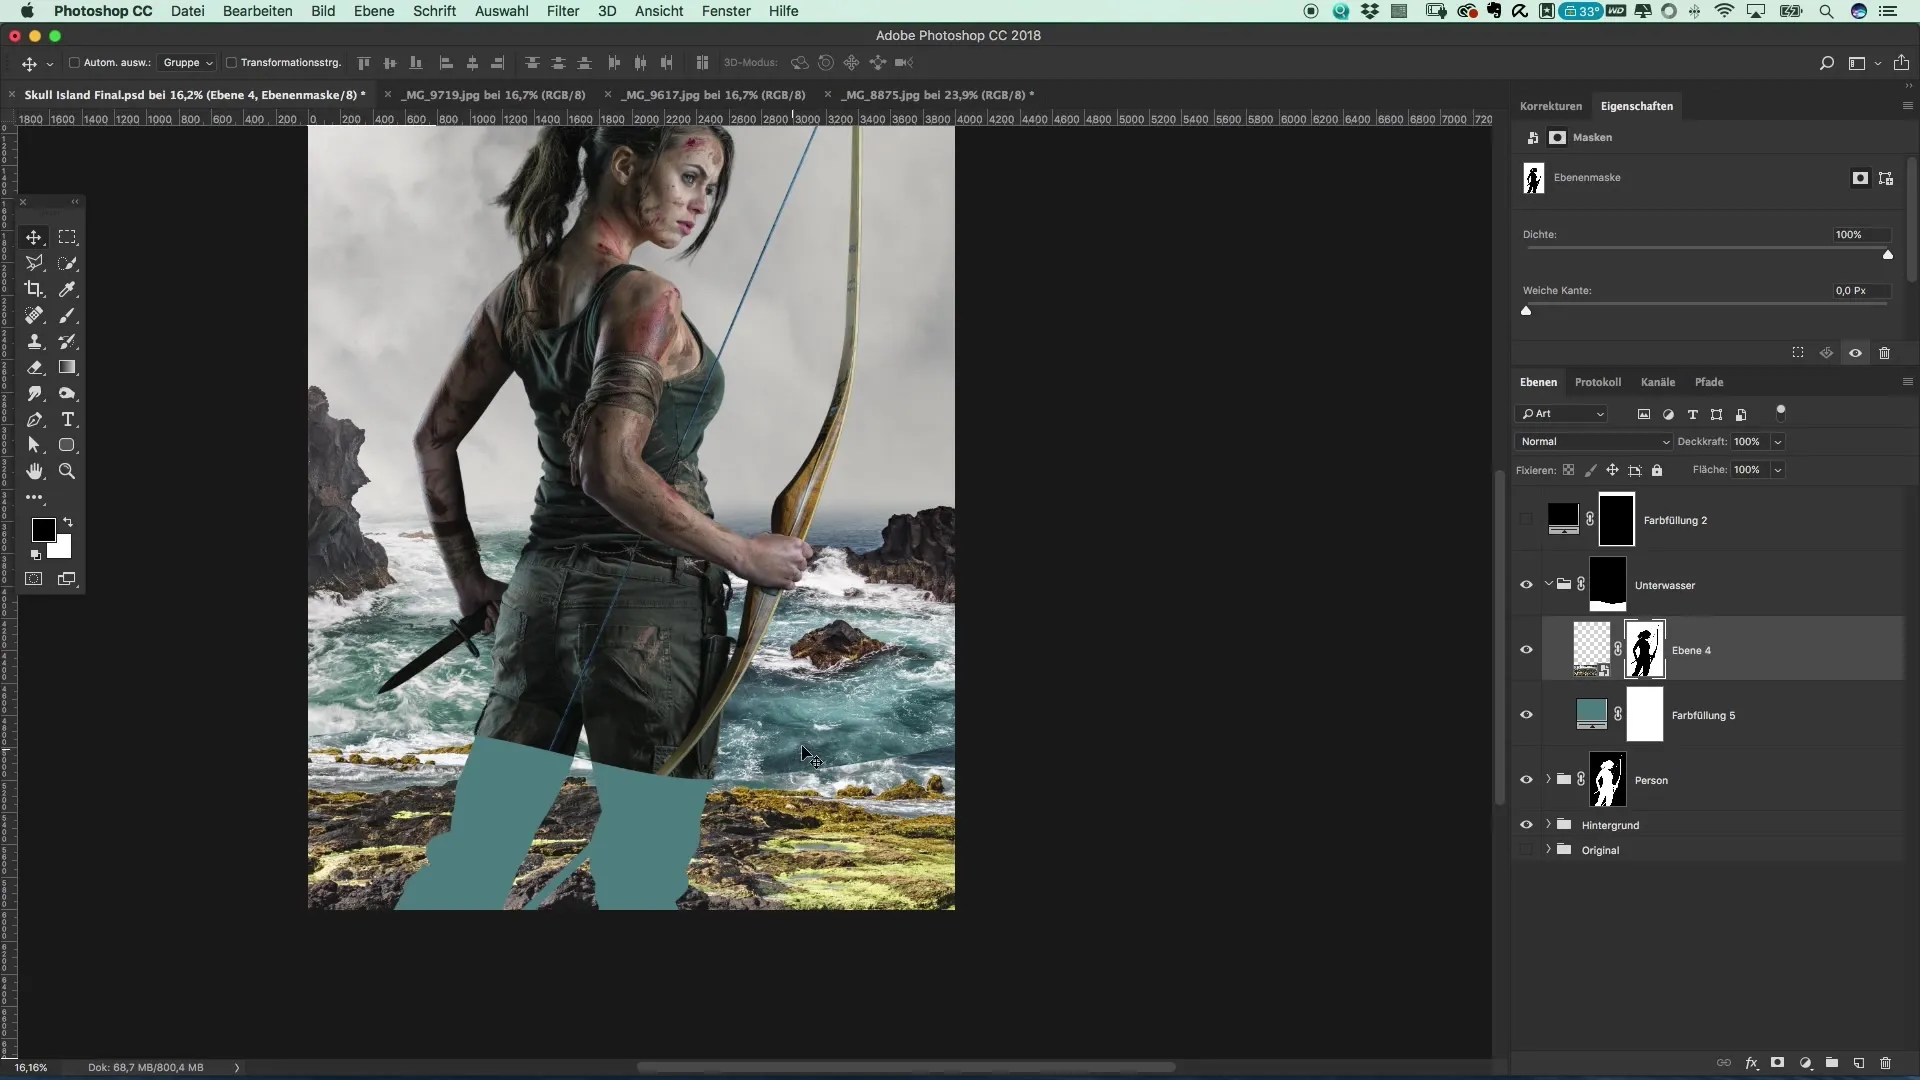Screen dimensions: 1920x1080
Task: Expand the Original group
Action: [x=1549, y=849]
